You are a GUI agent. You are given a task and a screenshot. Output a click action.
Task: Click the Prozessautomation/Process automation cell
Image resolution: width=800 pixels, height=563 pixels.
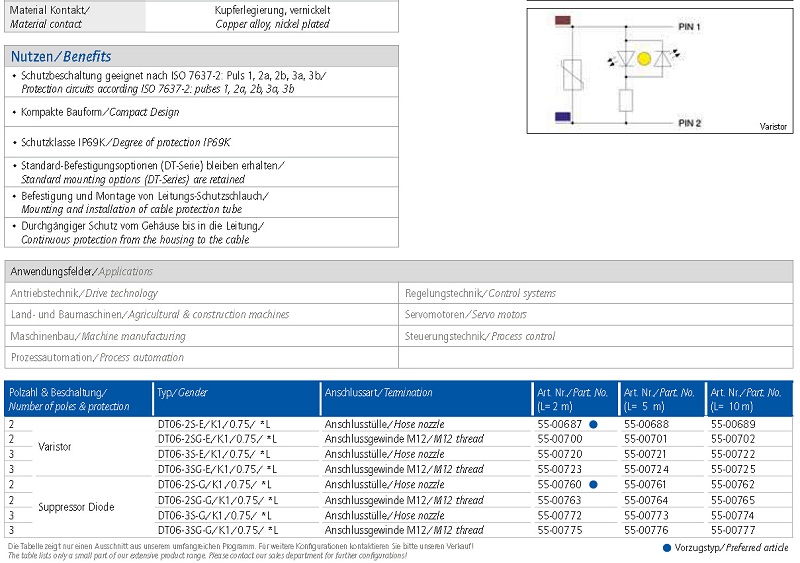[x=97, y=357]
